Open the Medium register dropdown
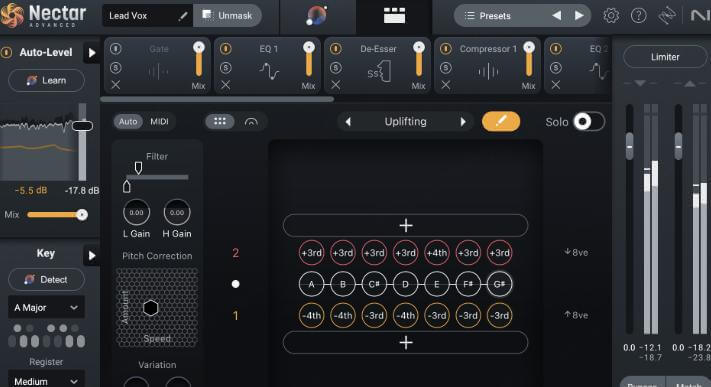 [x=46, y=381]
